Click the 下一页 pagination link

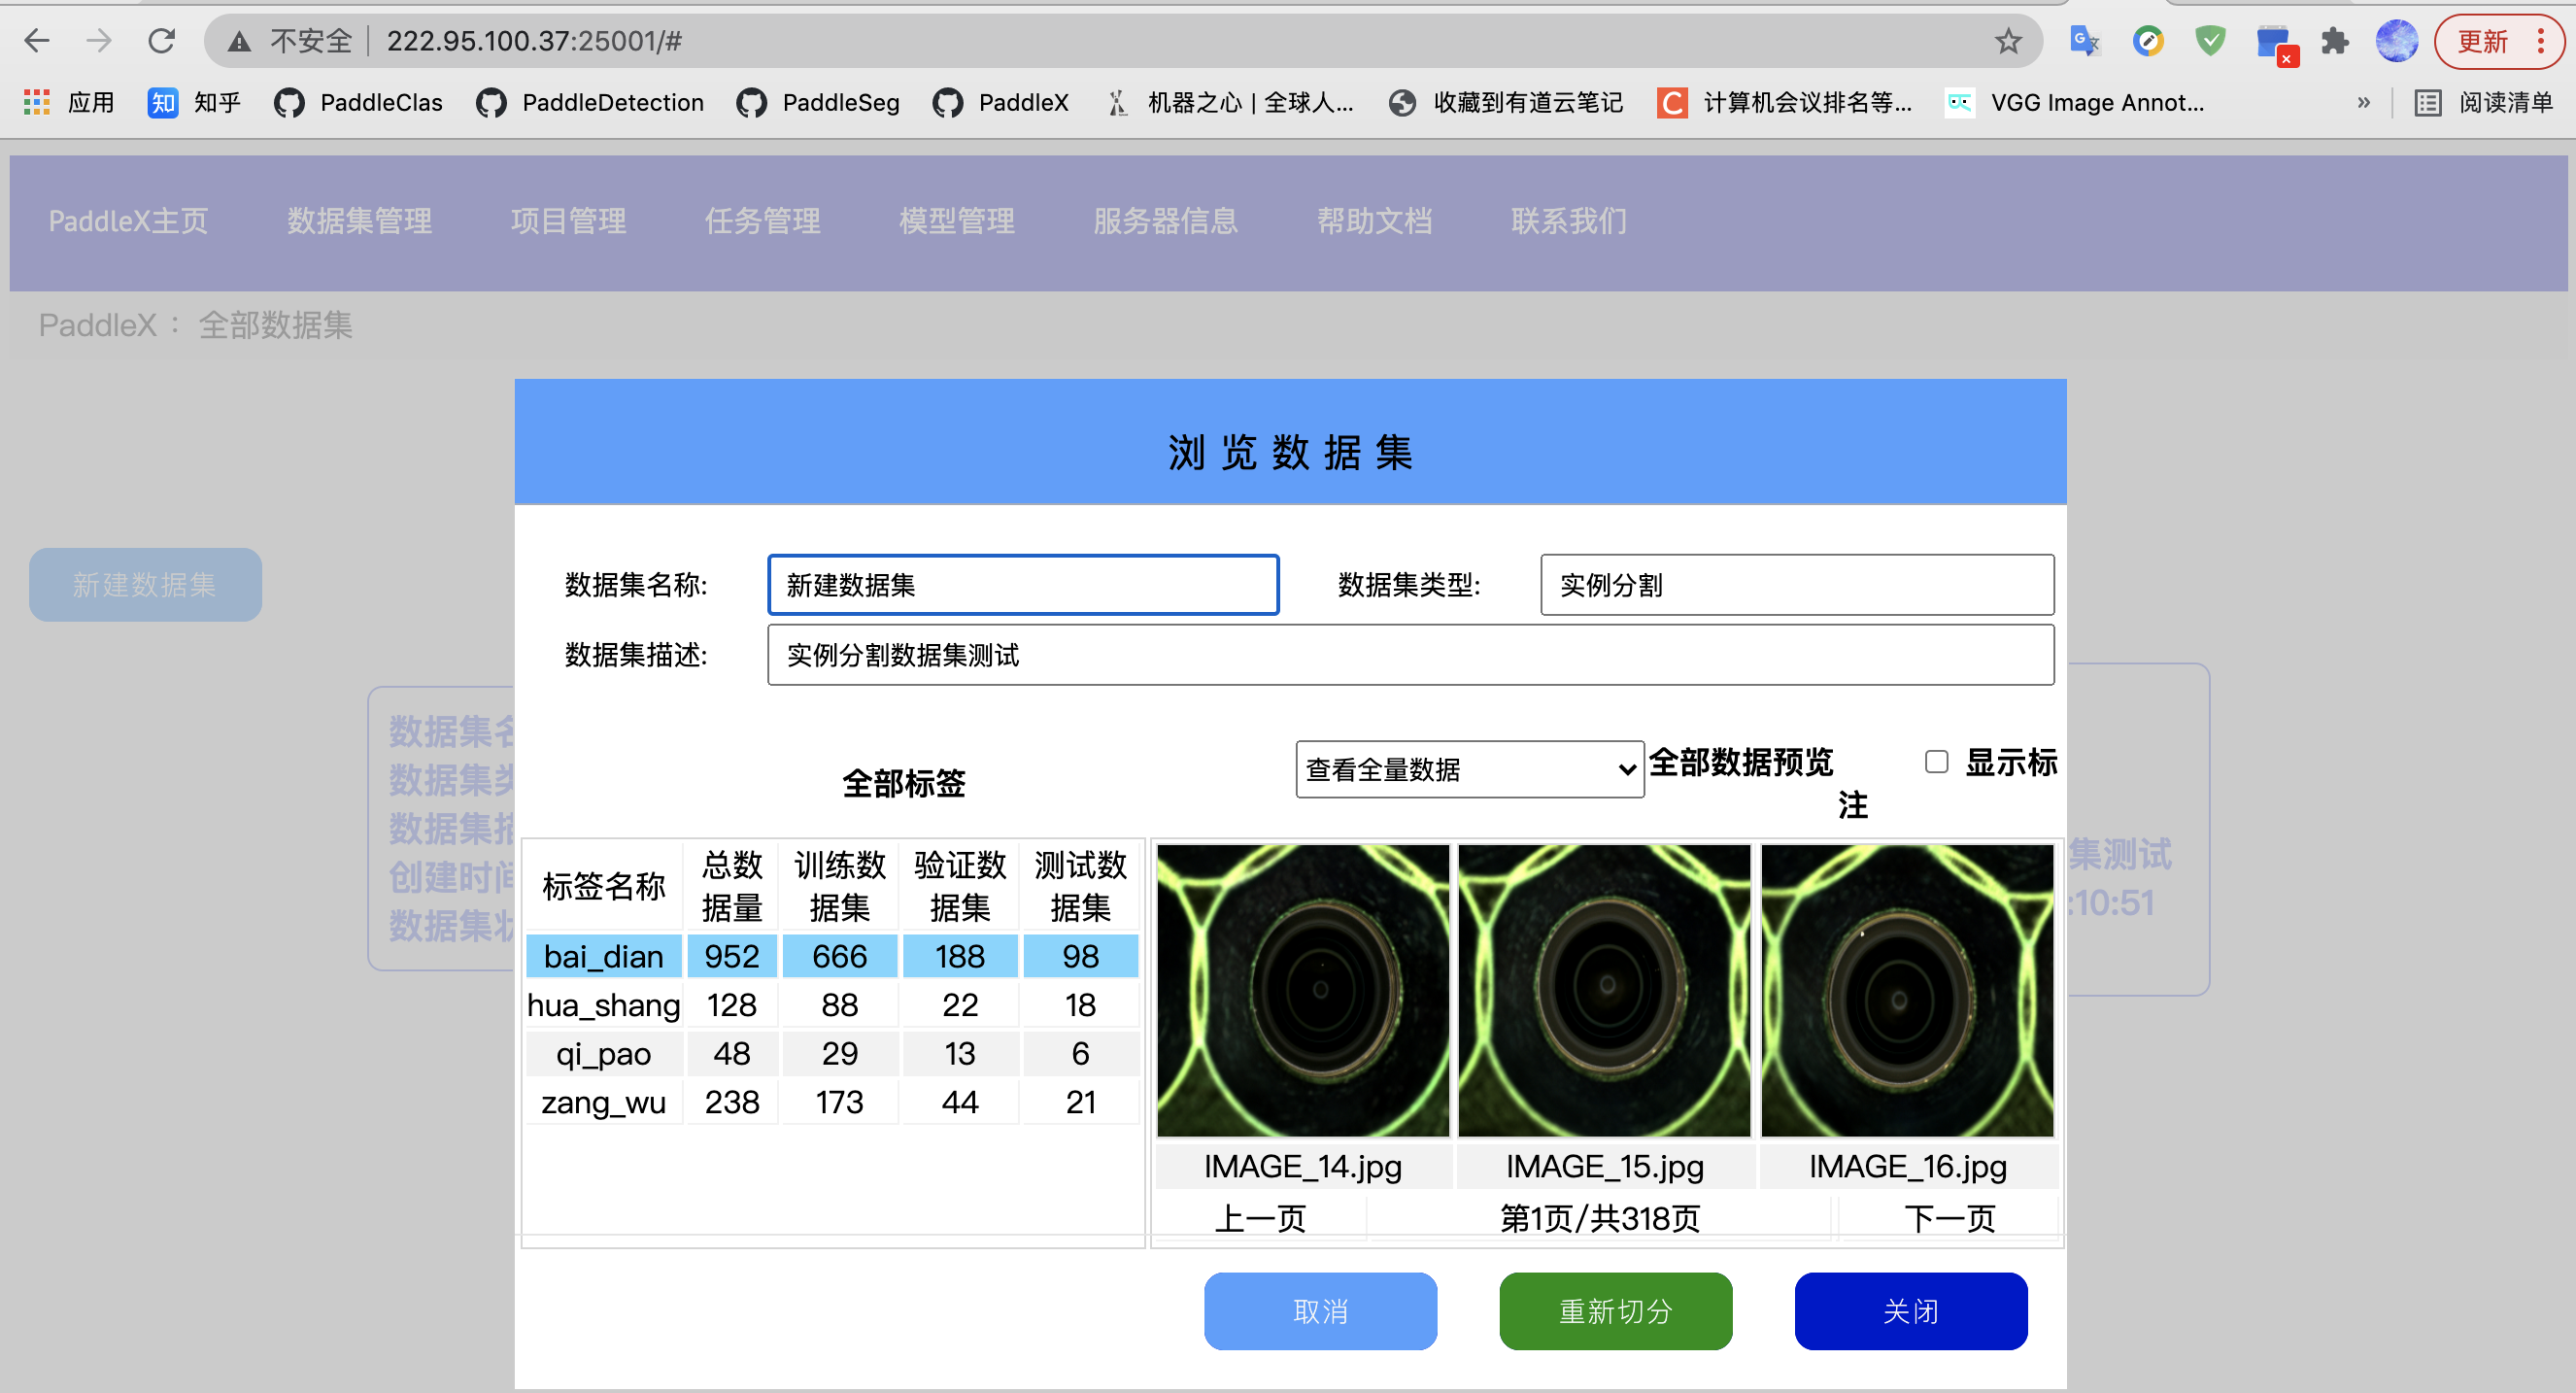[1948, 1218]
